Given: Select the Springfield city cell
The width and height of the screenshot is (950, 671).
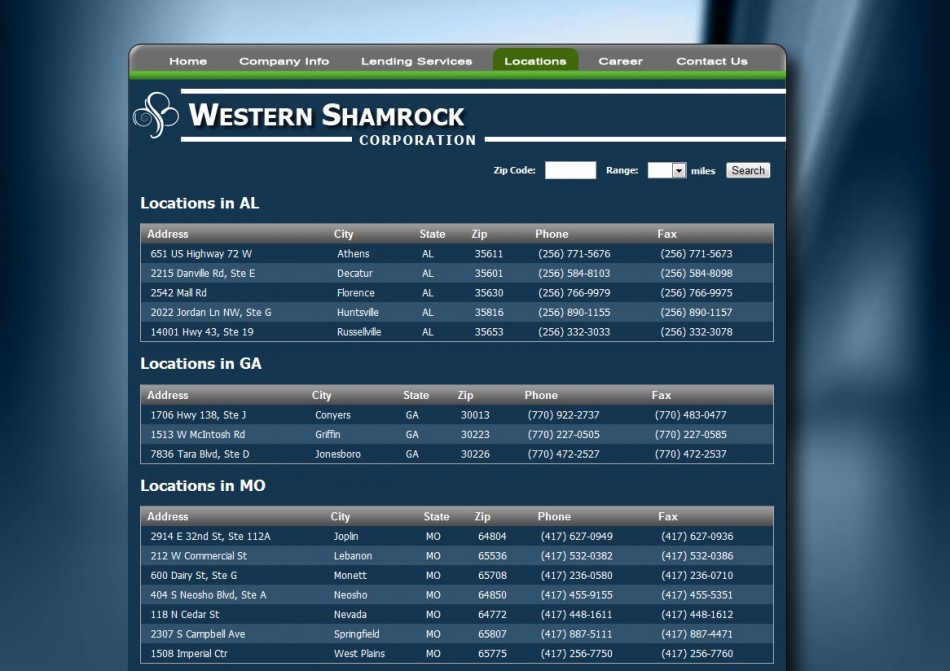Looking at the screenshot, I should 356,634.
